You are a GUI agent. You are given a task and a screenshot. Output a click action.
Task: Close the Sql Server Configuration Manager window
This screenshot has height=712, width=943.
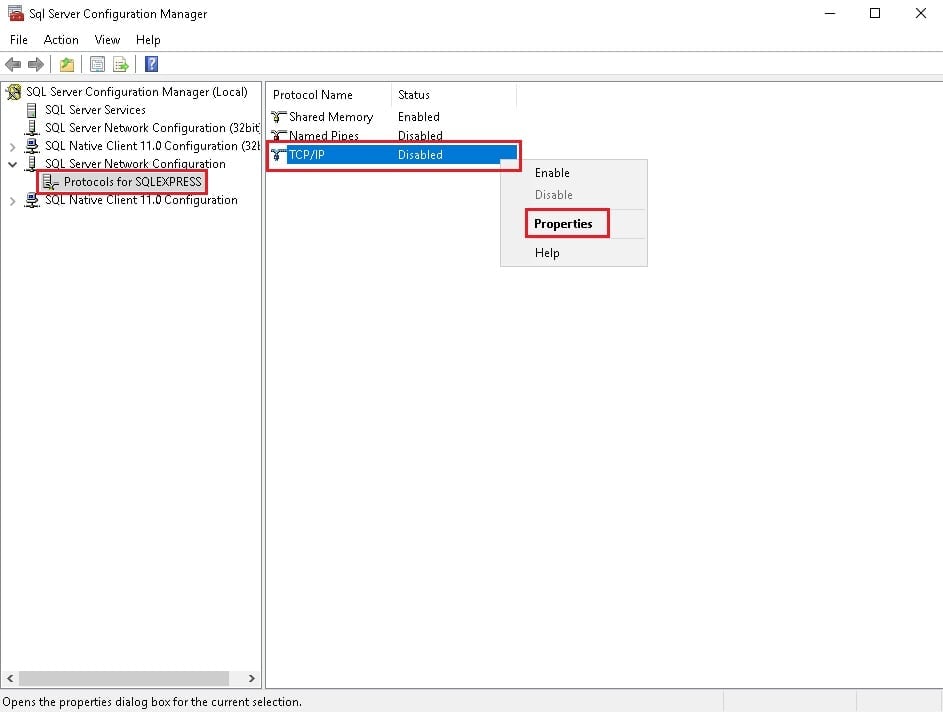921,13
